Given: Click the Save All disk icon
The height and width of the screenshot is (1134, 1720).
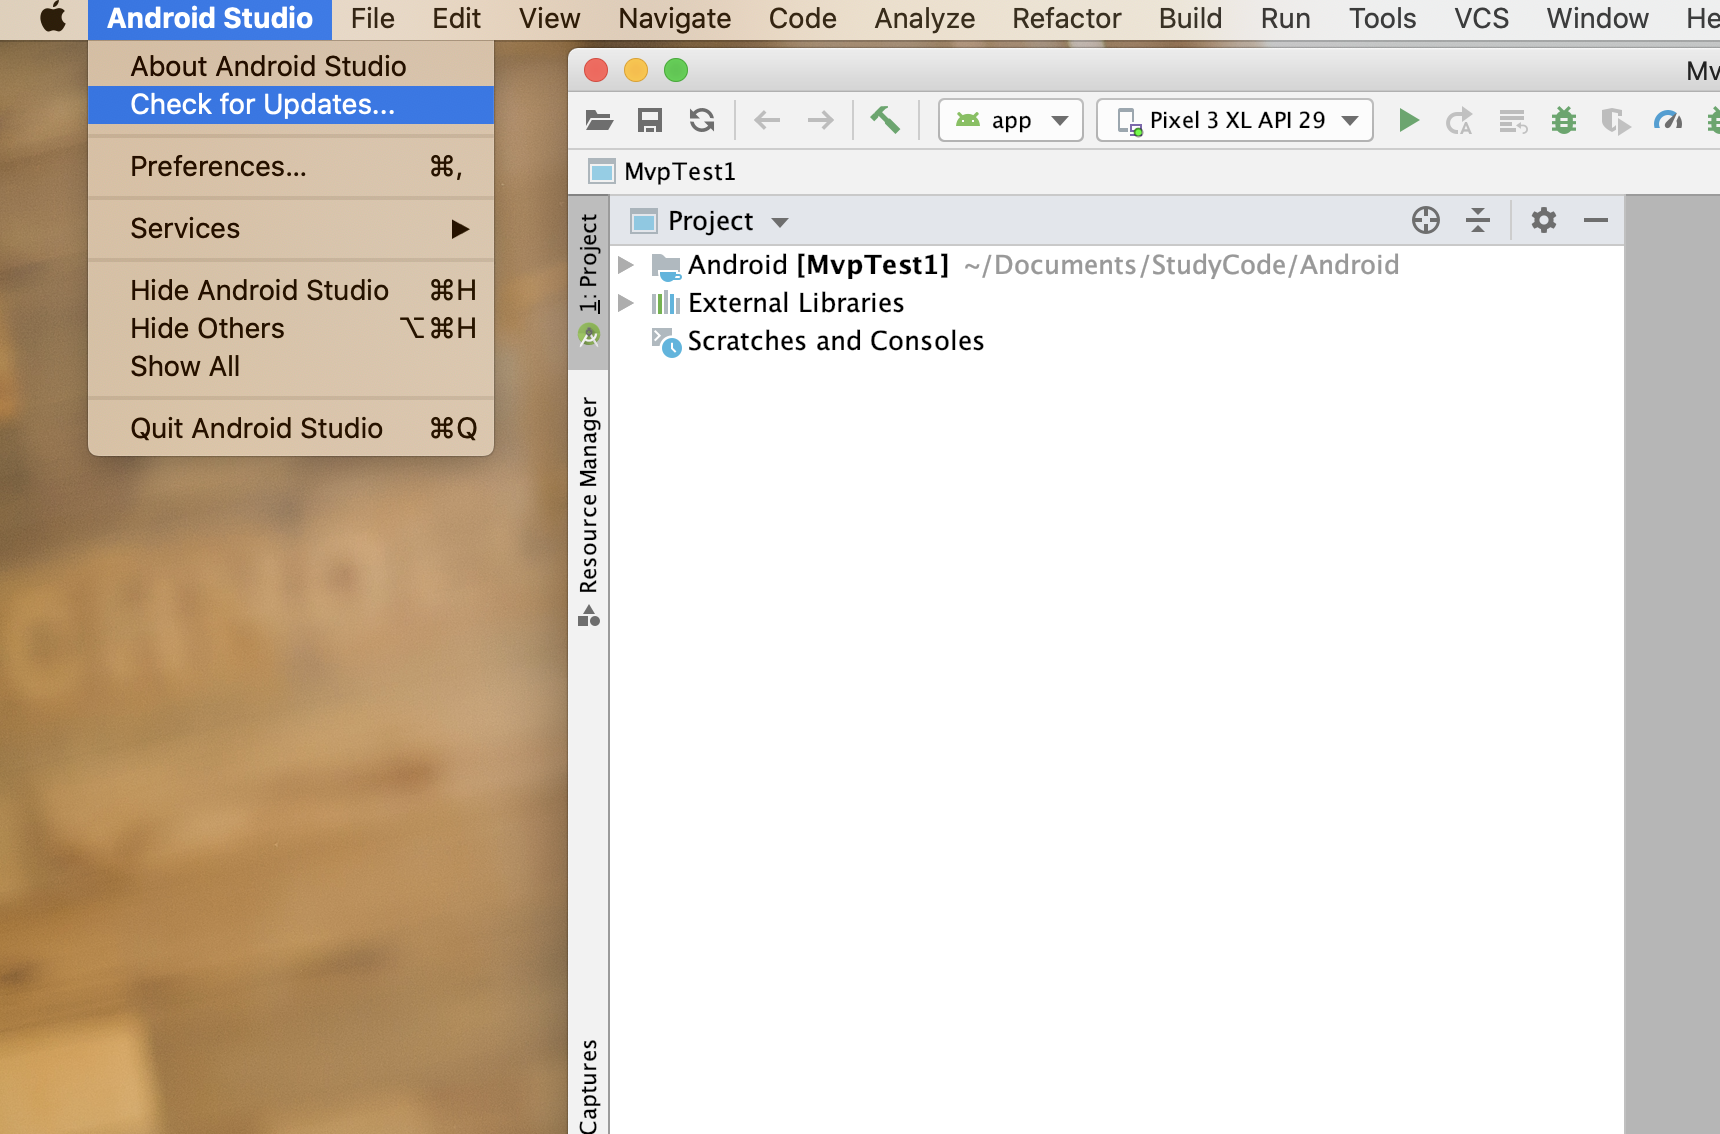Looking at the screenshot, I should 651,119.
